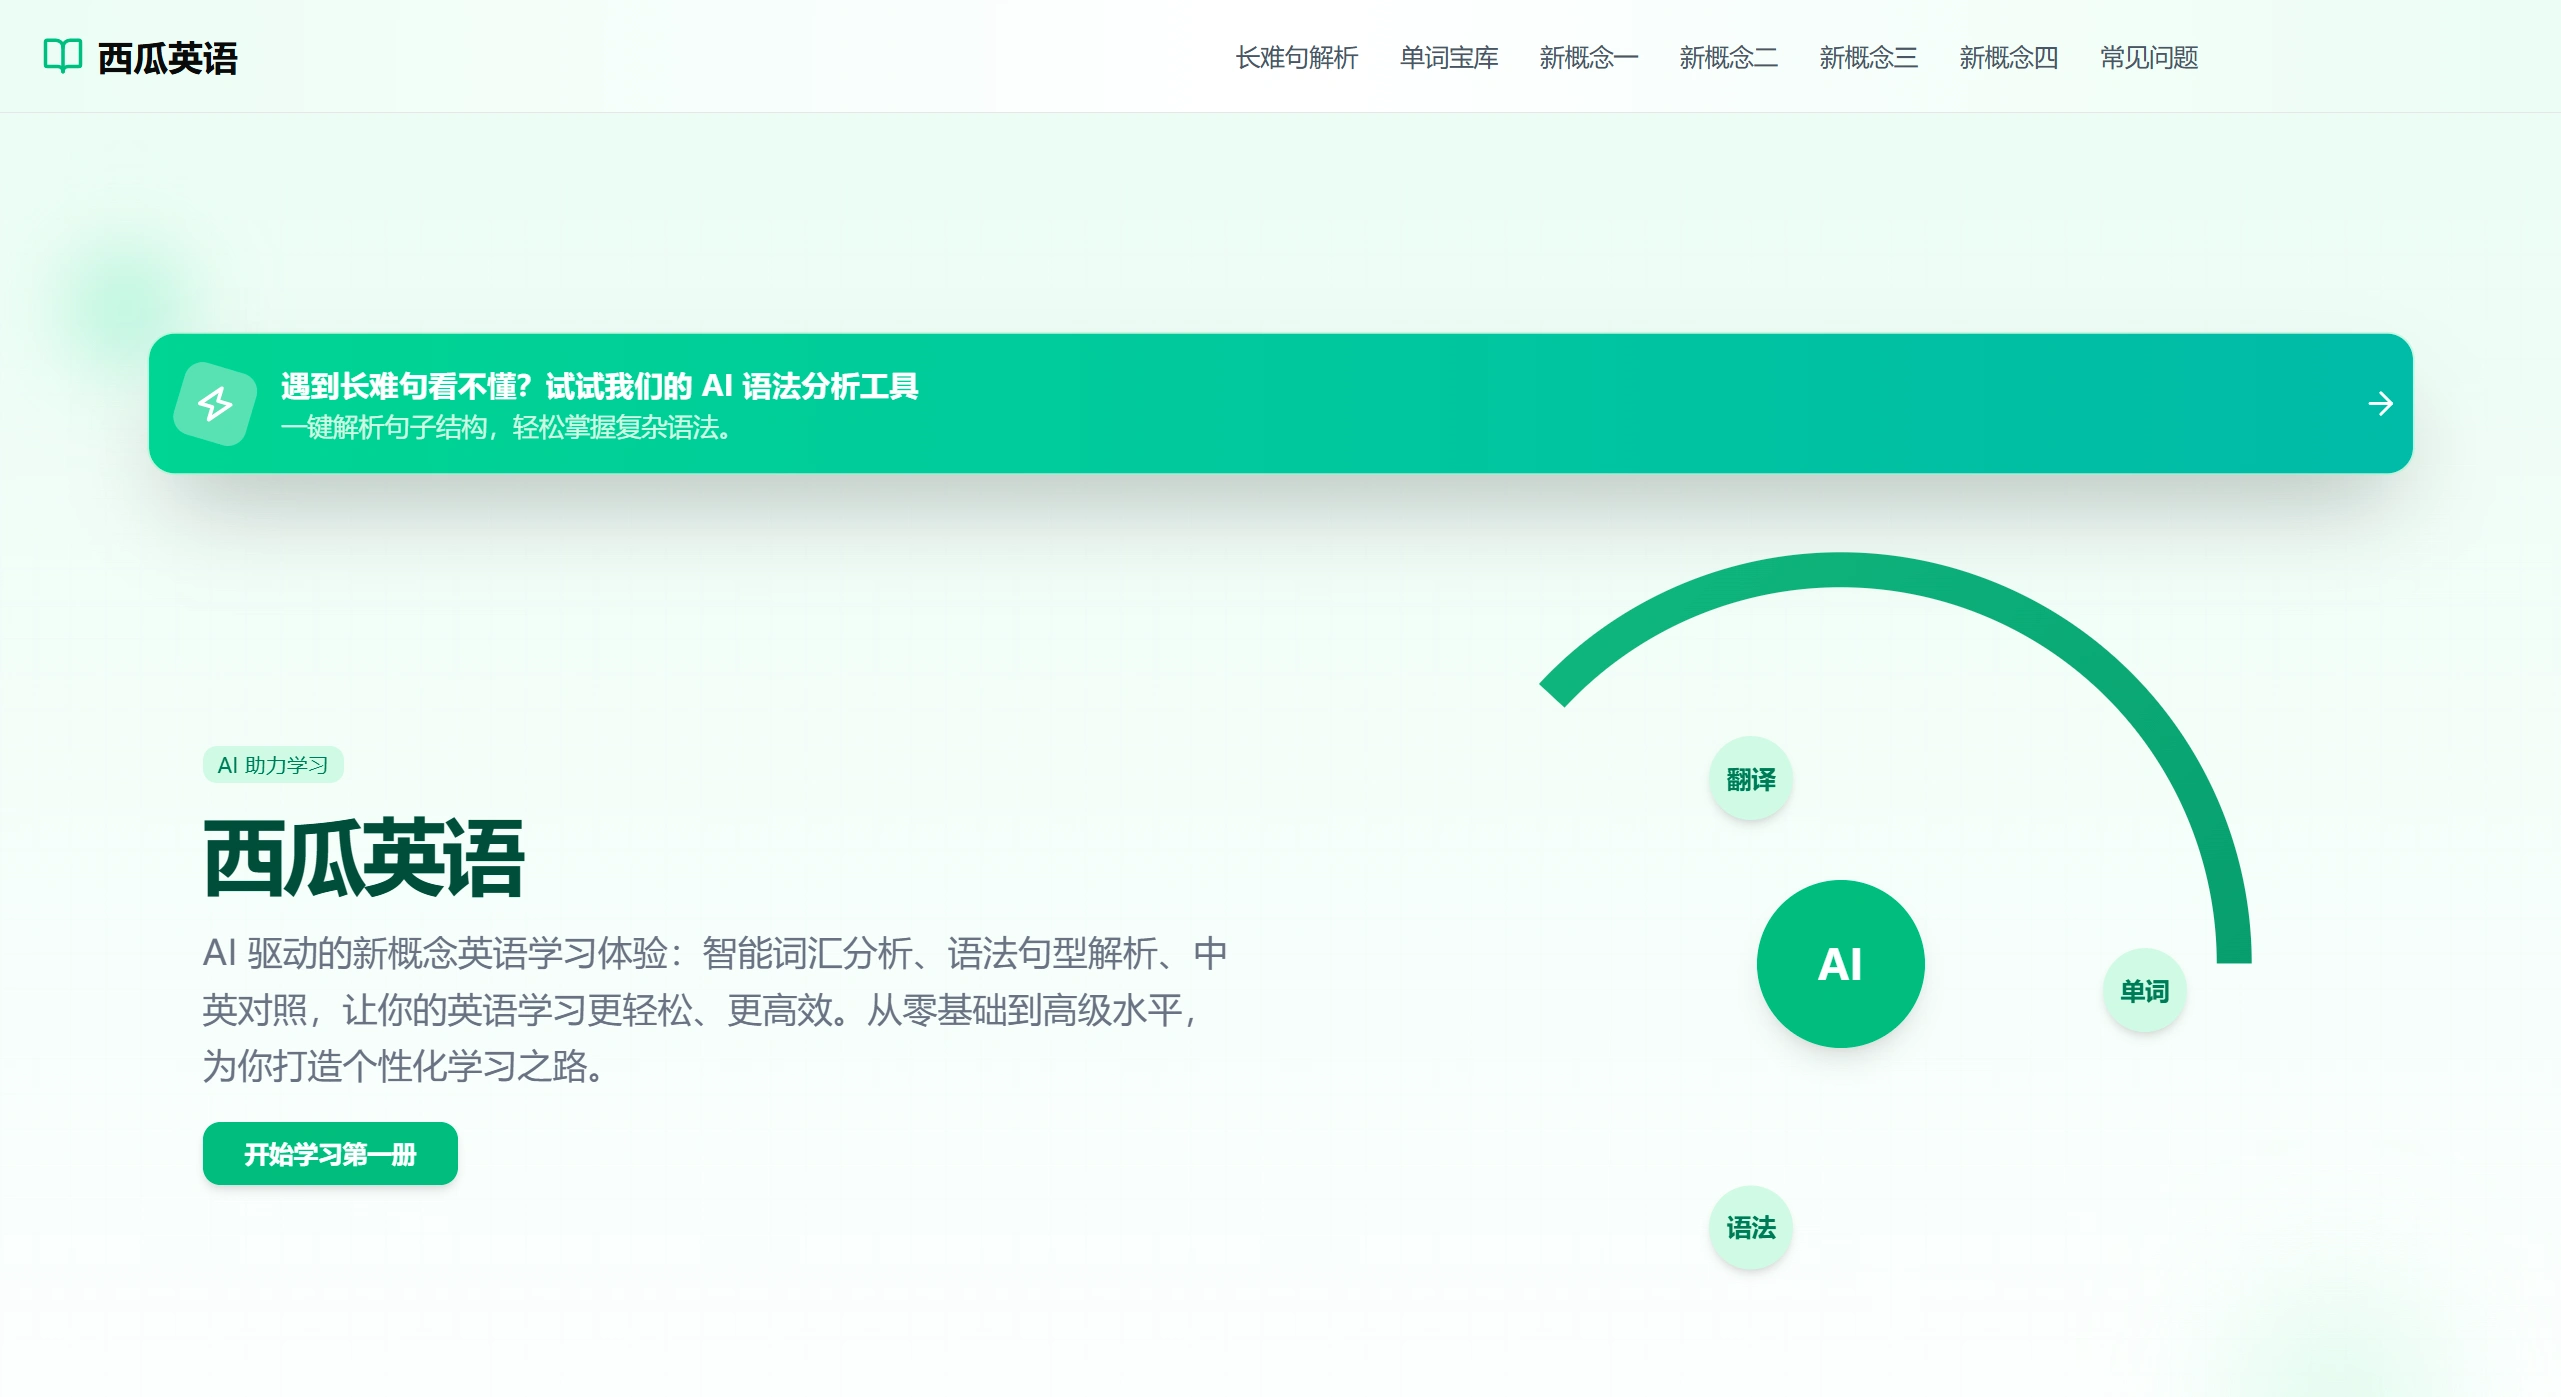Switch to the 新概念二 section
The image size is (2561, 1397).
tap(1728, 59)
